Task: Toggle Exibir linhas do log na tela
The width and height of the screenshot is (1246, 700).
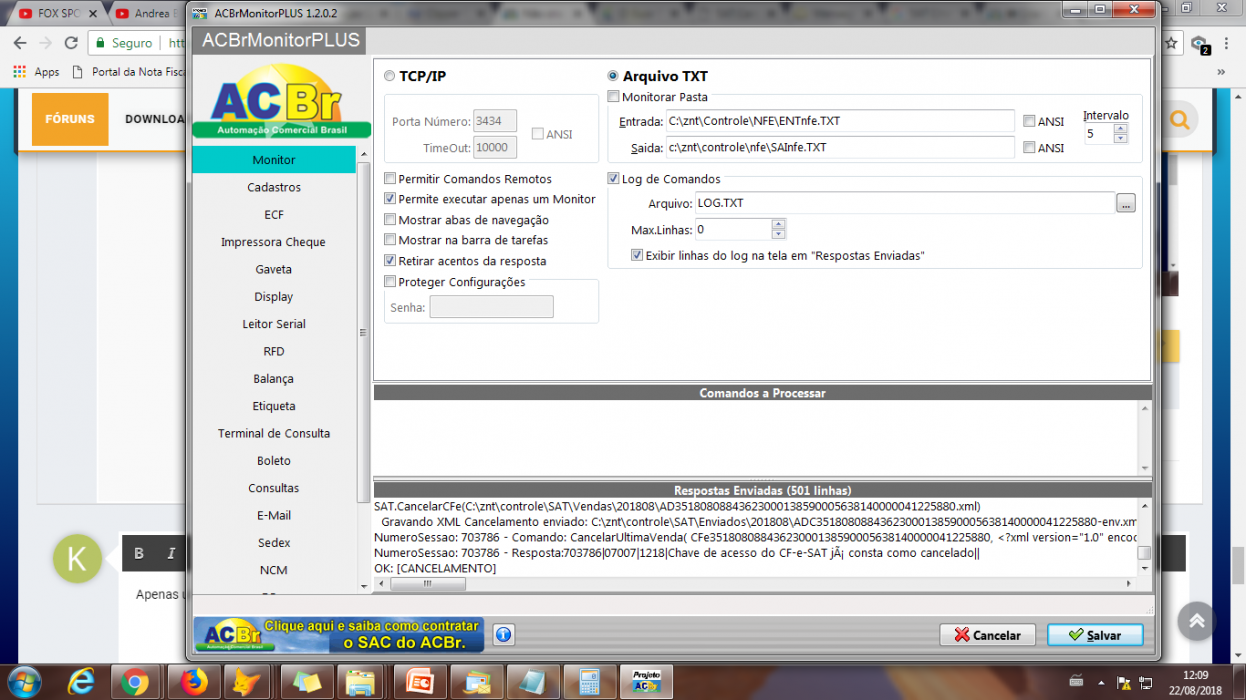Action: coord(637,256)
